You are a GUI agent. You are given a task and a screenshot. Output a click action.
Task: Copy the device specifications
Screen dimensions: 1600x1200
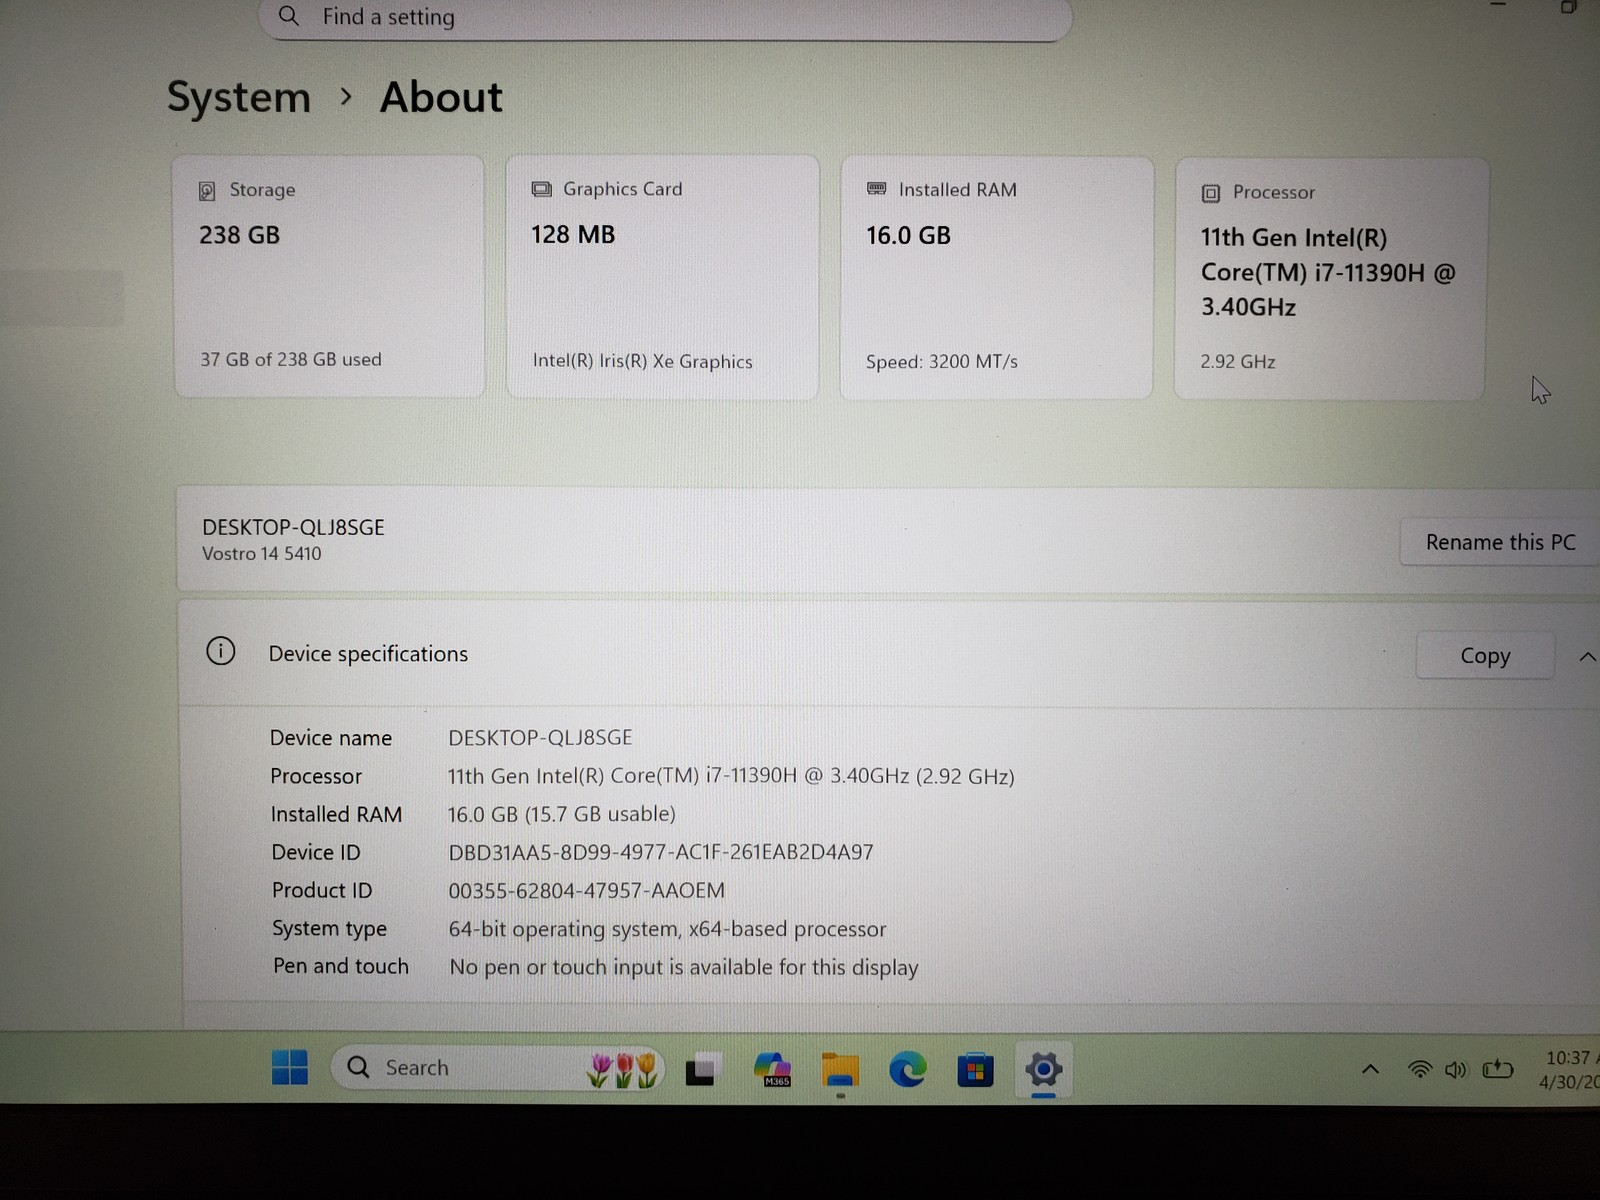pos(1485,656)
